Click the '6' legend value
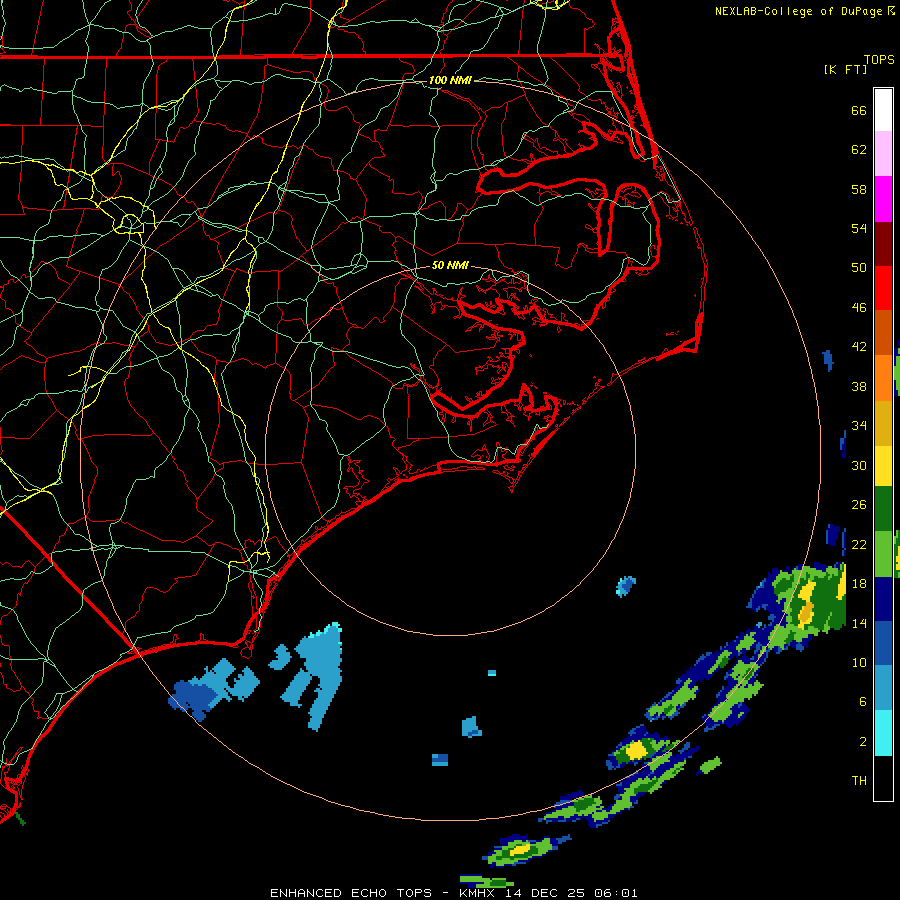900x900 pixels. [863, 702]
